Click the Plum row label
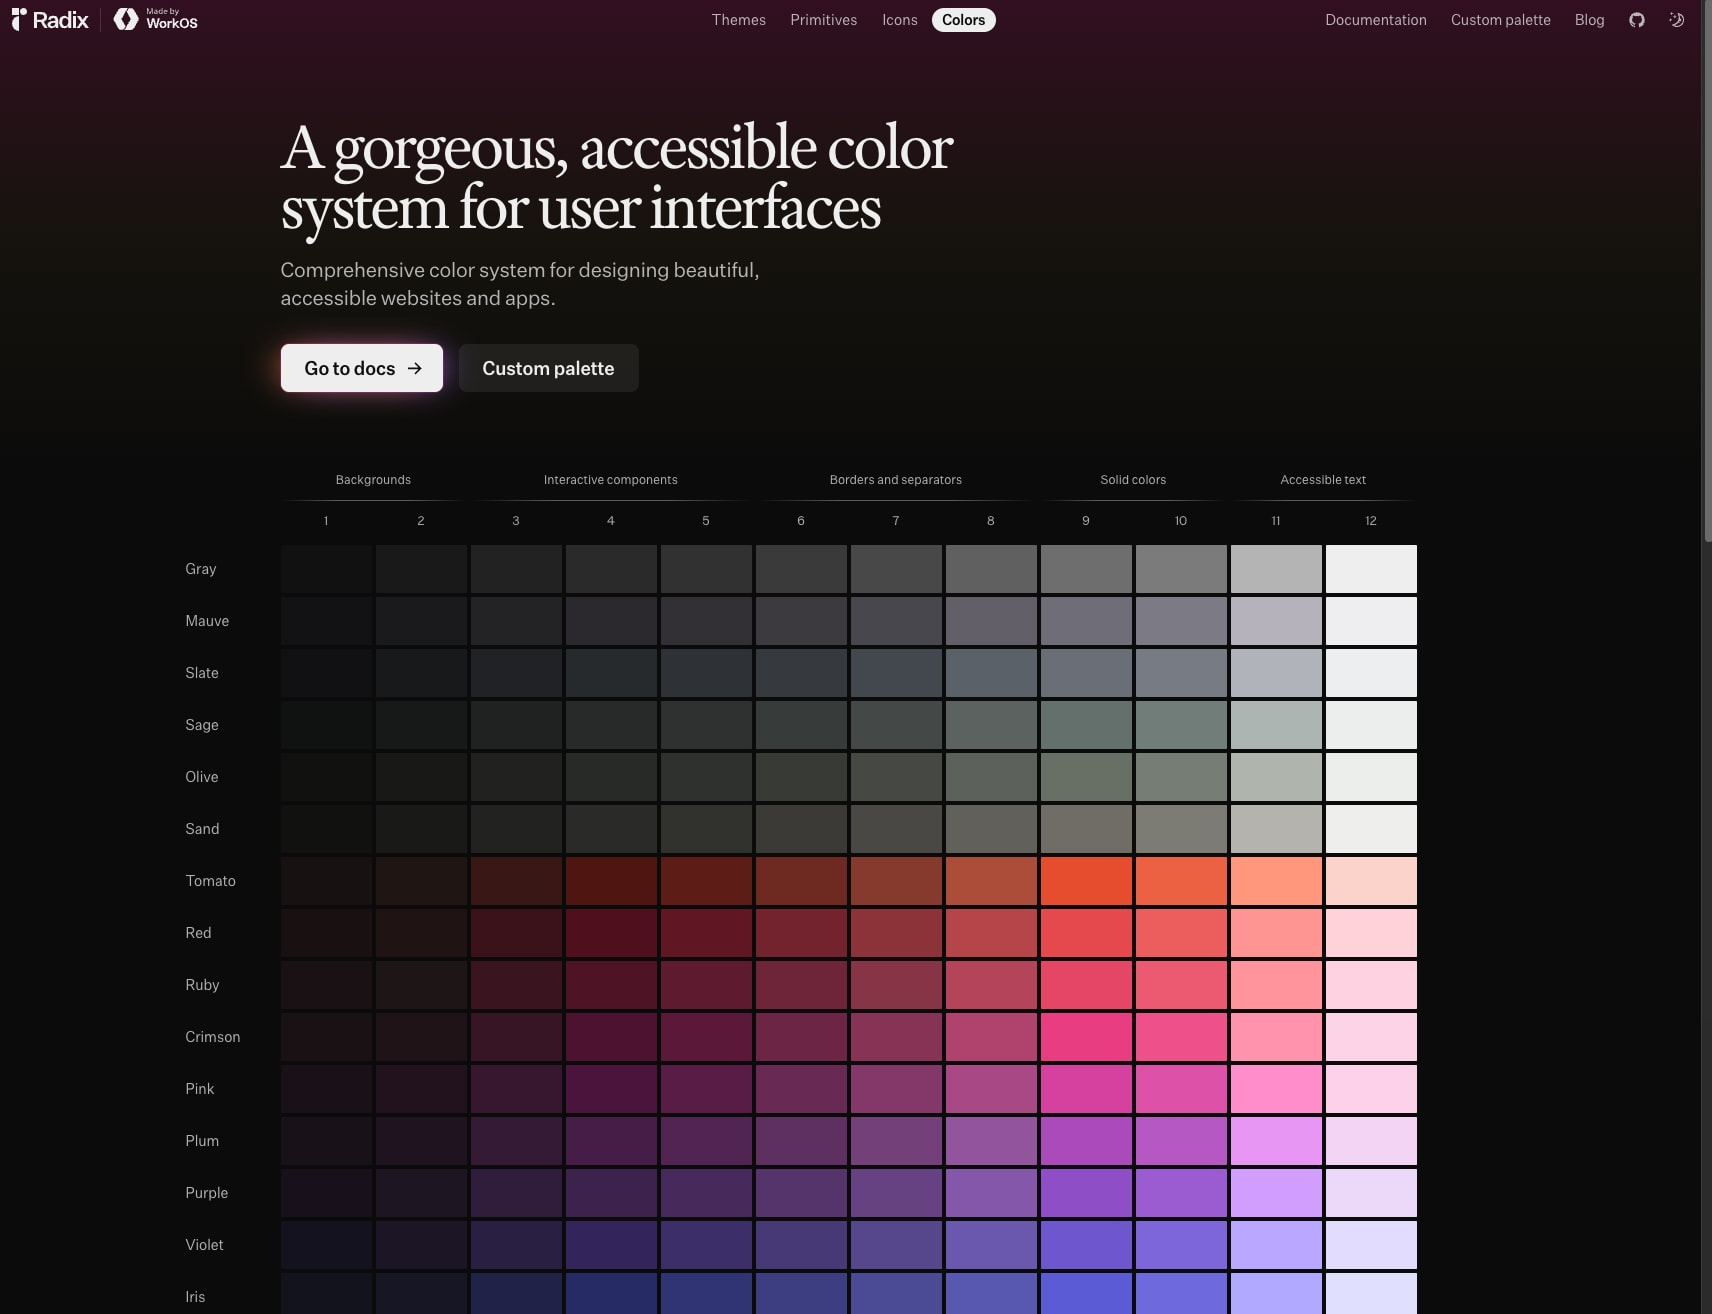This screenshot has height=1314, width=1712. click(202, 1141)
